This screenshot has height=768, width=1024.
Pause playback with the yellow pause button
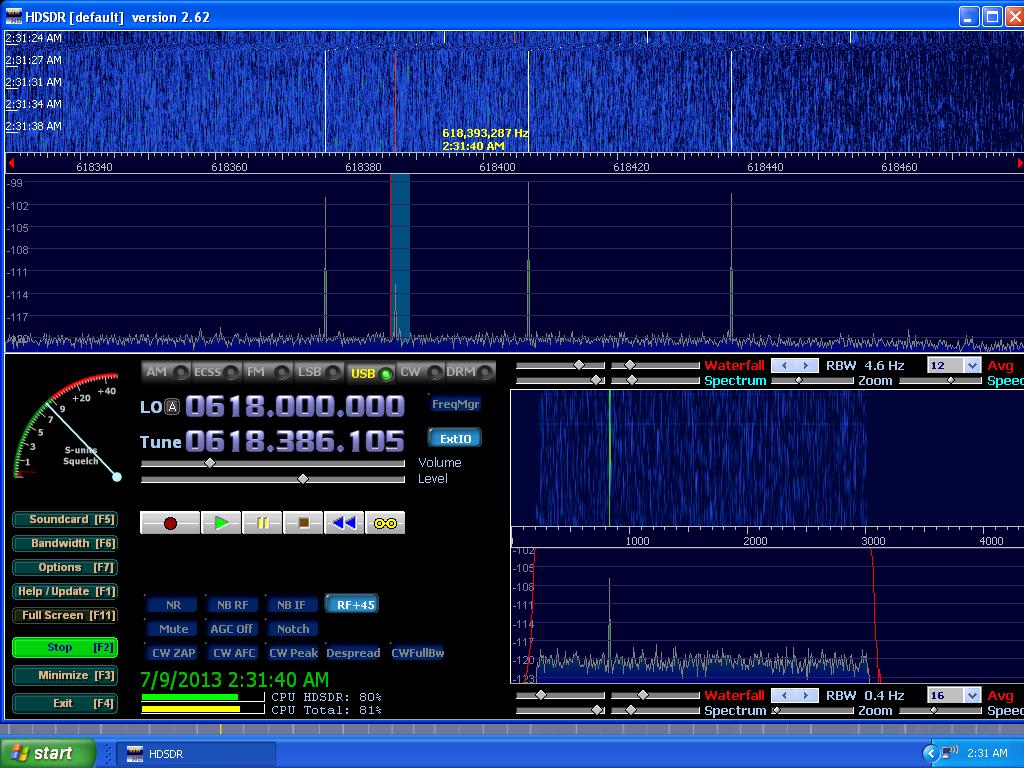coord(262,523)
